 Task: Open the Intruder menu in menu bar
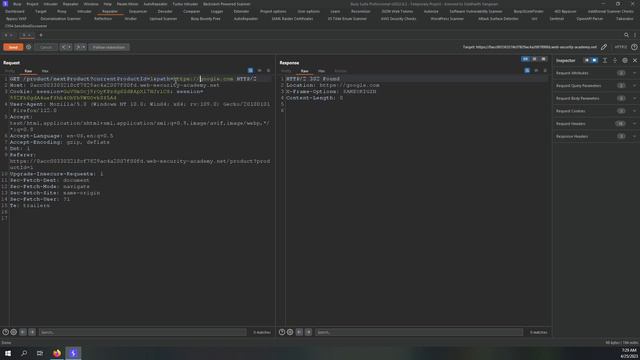[51, 4]
